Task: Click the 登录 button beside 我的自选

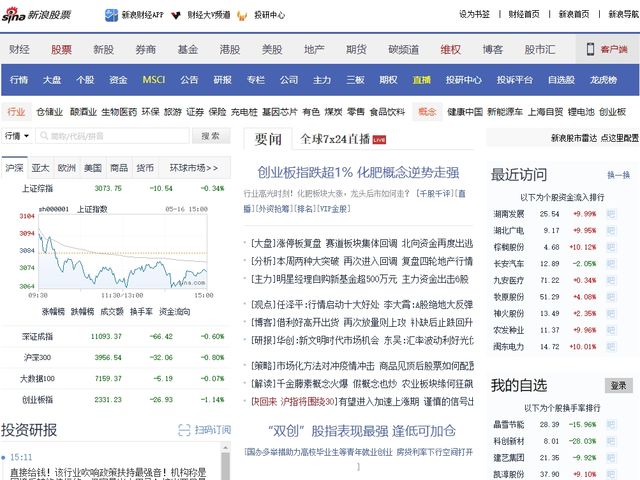Action: [618, 385]
